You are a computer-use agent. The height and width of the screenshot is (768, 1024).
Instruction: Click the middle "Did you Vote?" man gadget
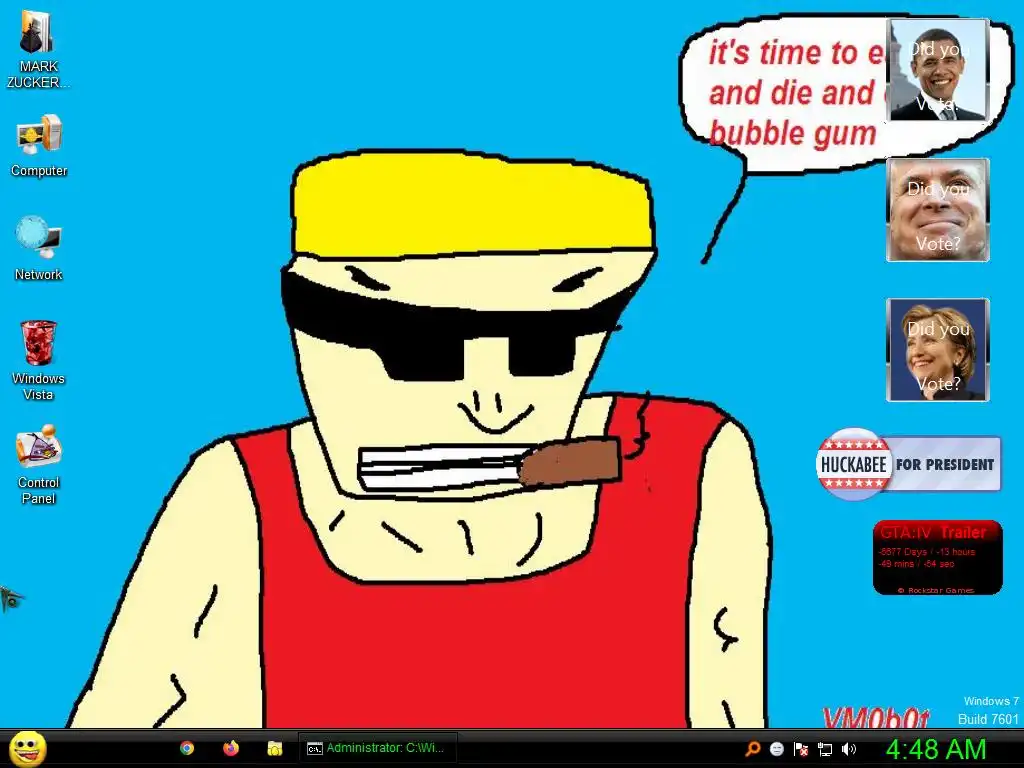[937, 210]
